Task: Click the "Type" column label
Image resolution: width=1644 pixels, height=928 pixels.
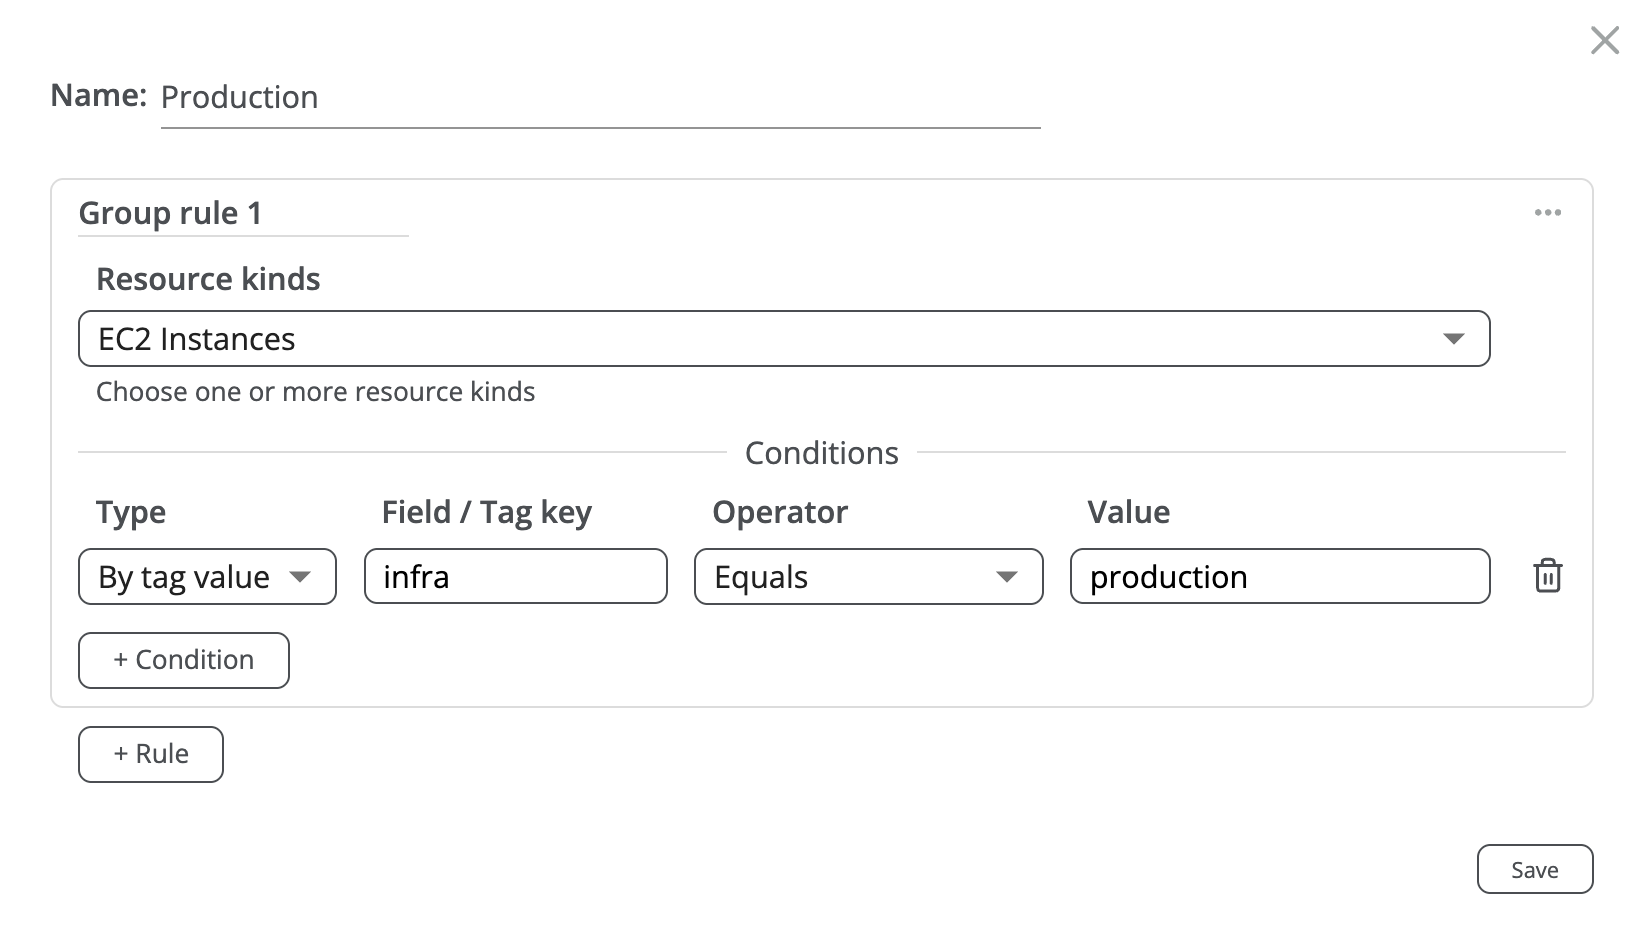Action: (131, 512)
